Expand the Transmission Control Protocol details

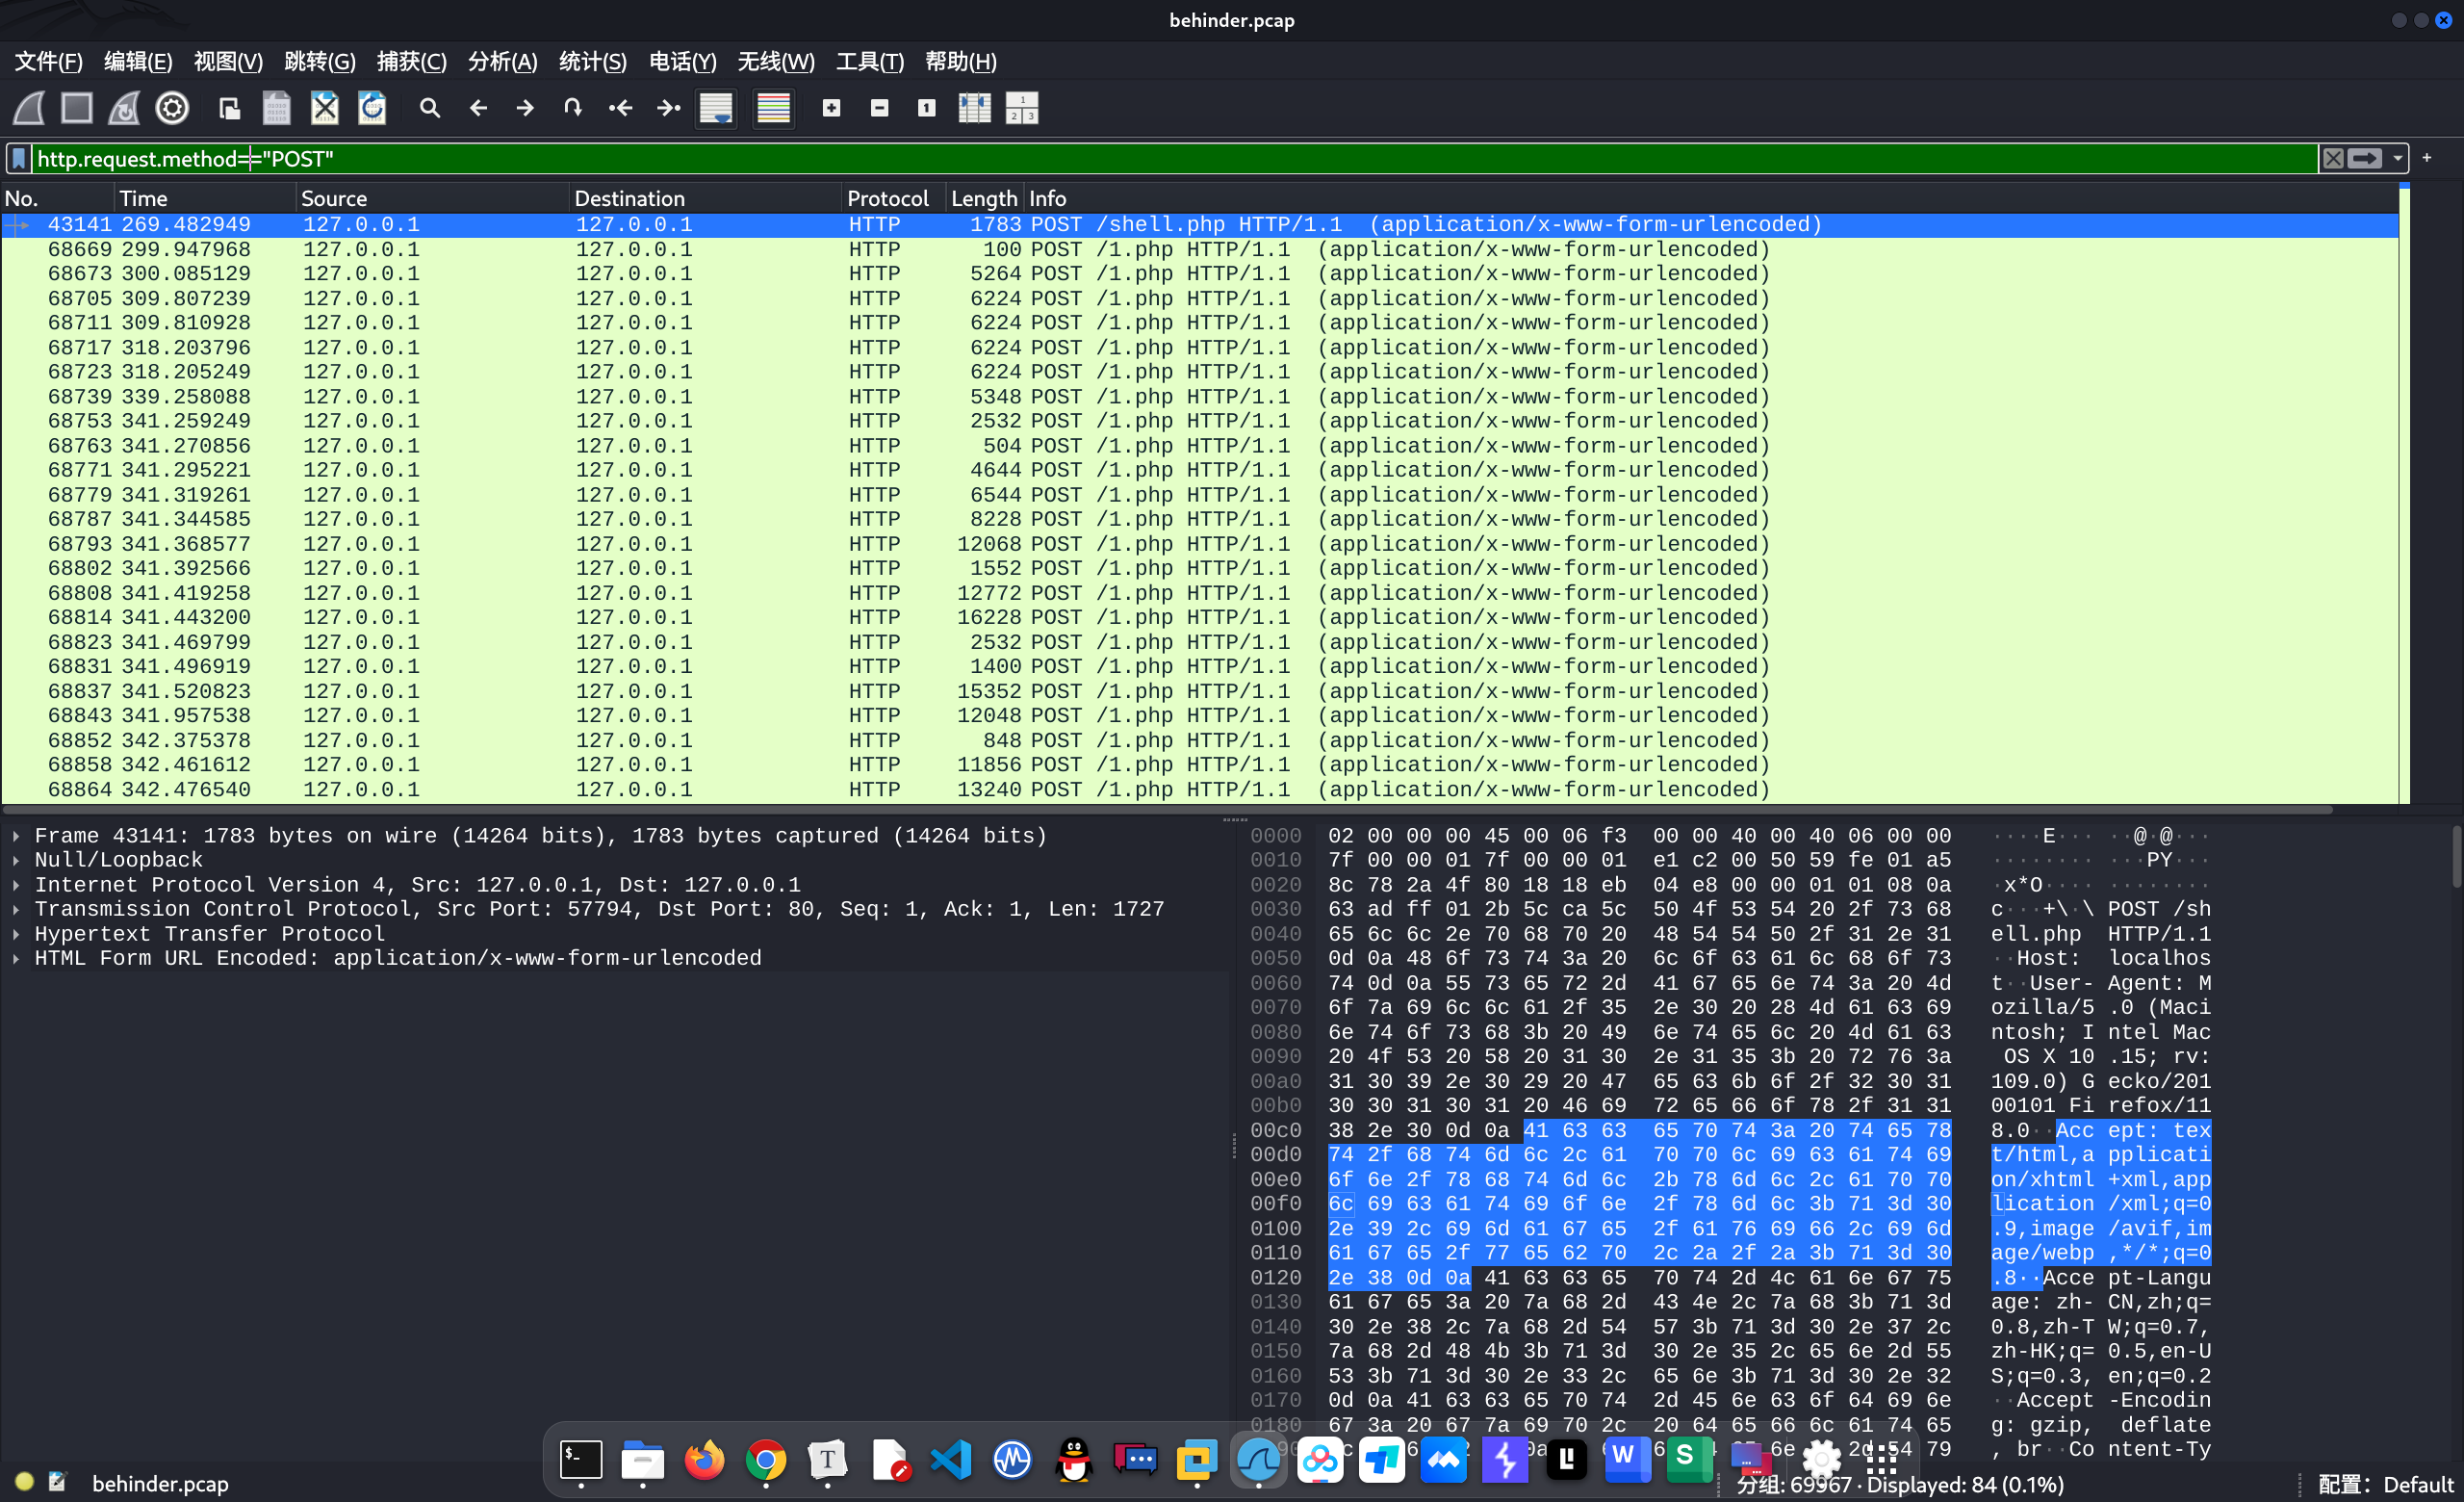pos(16,909)
